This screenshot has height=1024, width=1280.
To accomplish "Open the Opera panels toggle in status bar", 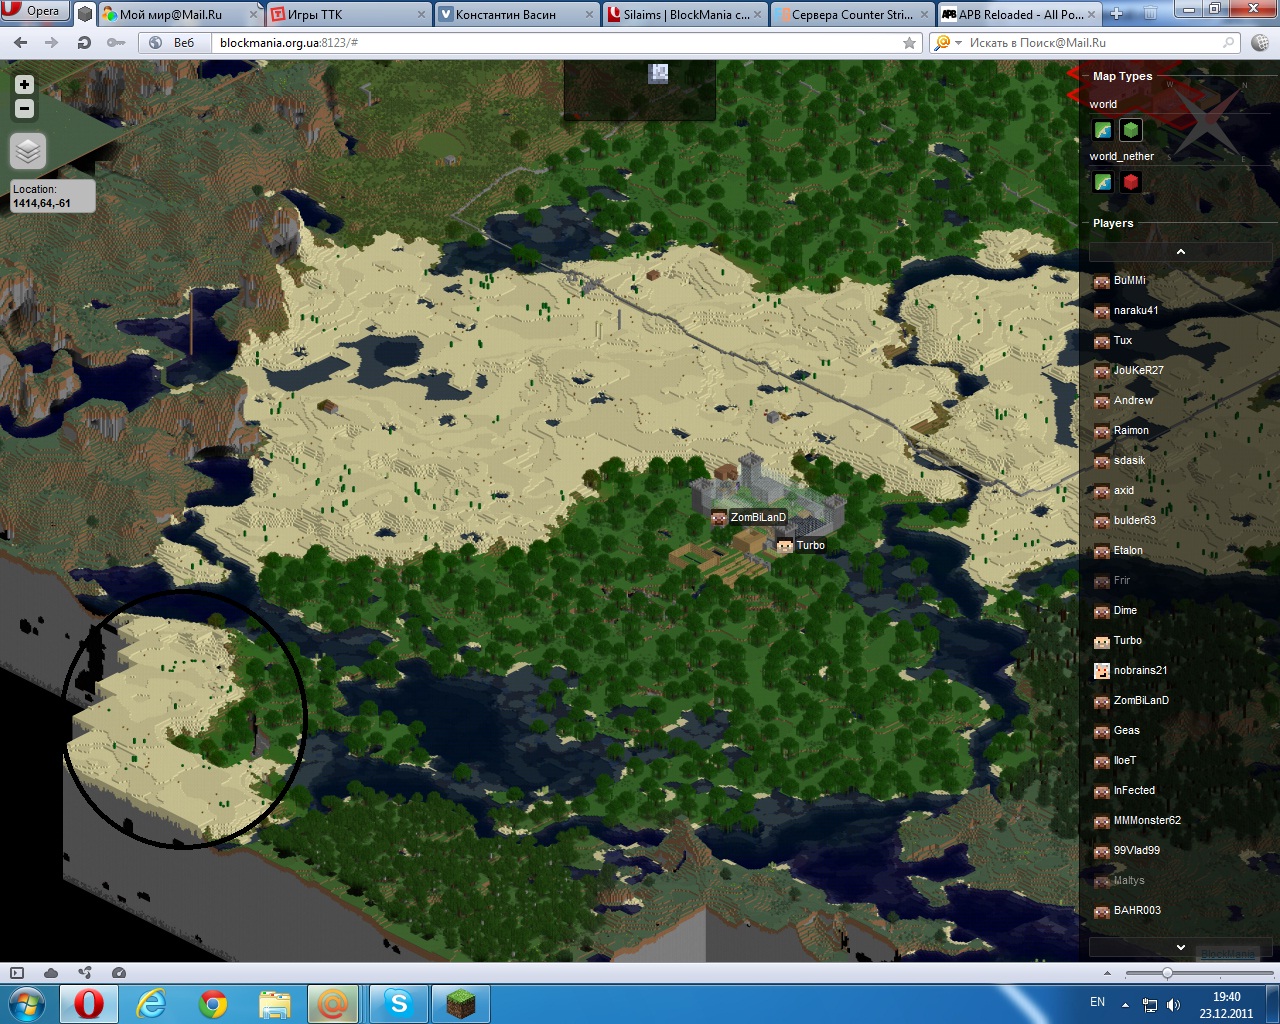I will tap(17, 973).
